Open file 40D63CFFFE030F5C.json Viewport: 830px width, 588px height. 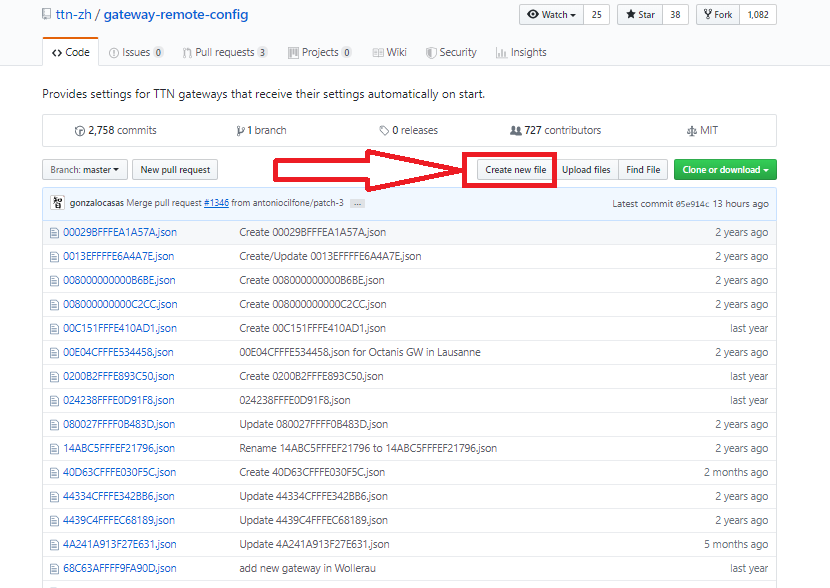click(x=120, y=472)
